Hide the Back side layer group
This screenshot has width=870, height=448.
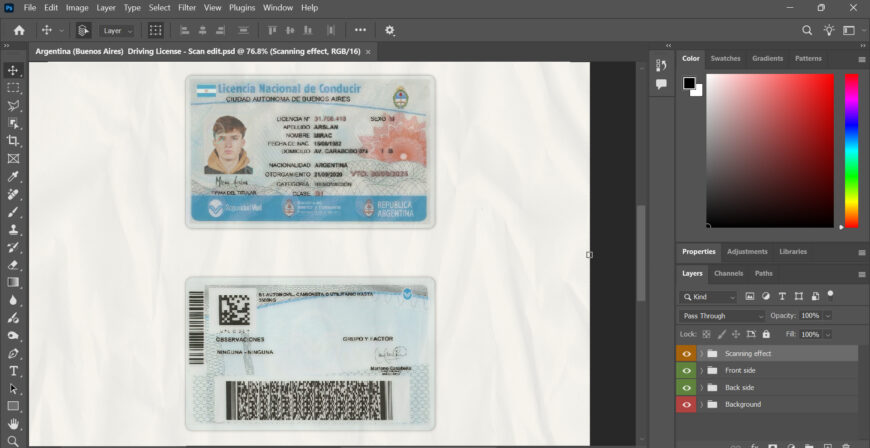tap(686, 387)
